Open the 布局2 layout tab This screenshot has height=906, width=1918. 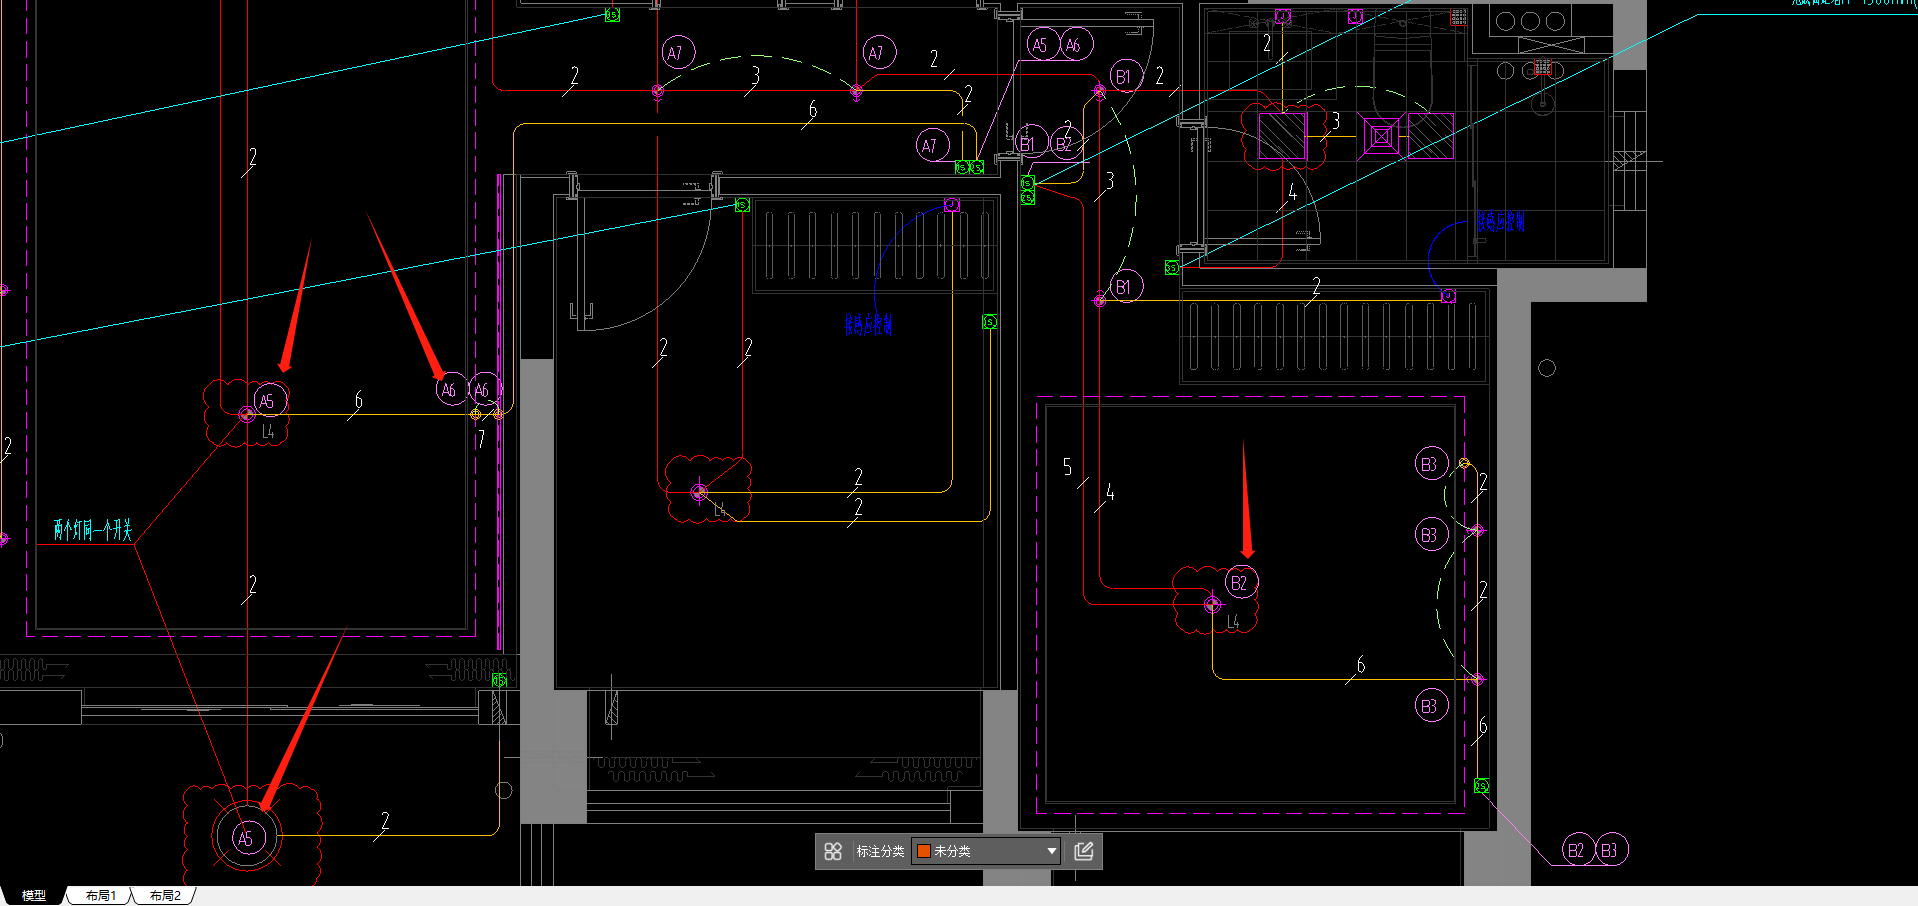[x=165, y=895]
